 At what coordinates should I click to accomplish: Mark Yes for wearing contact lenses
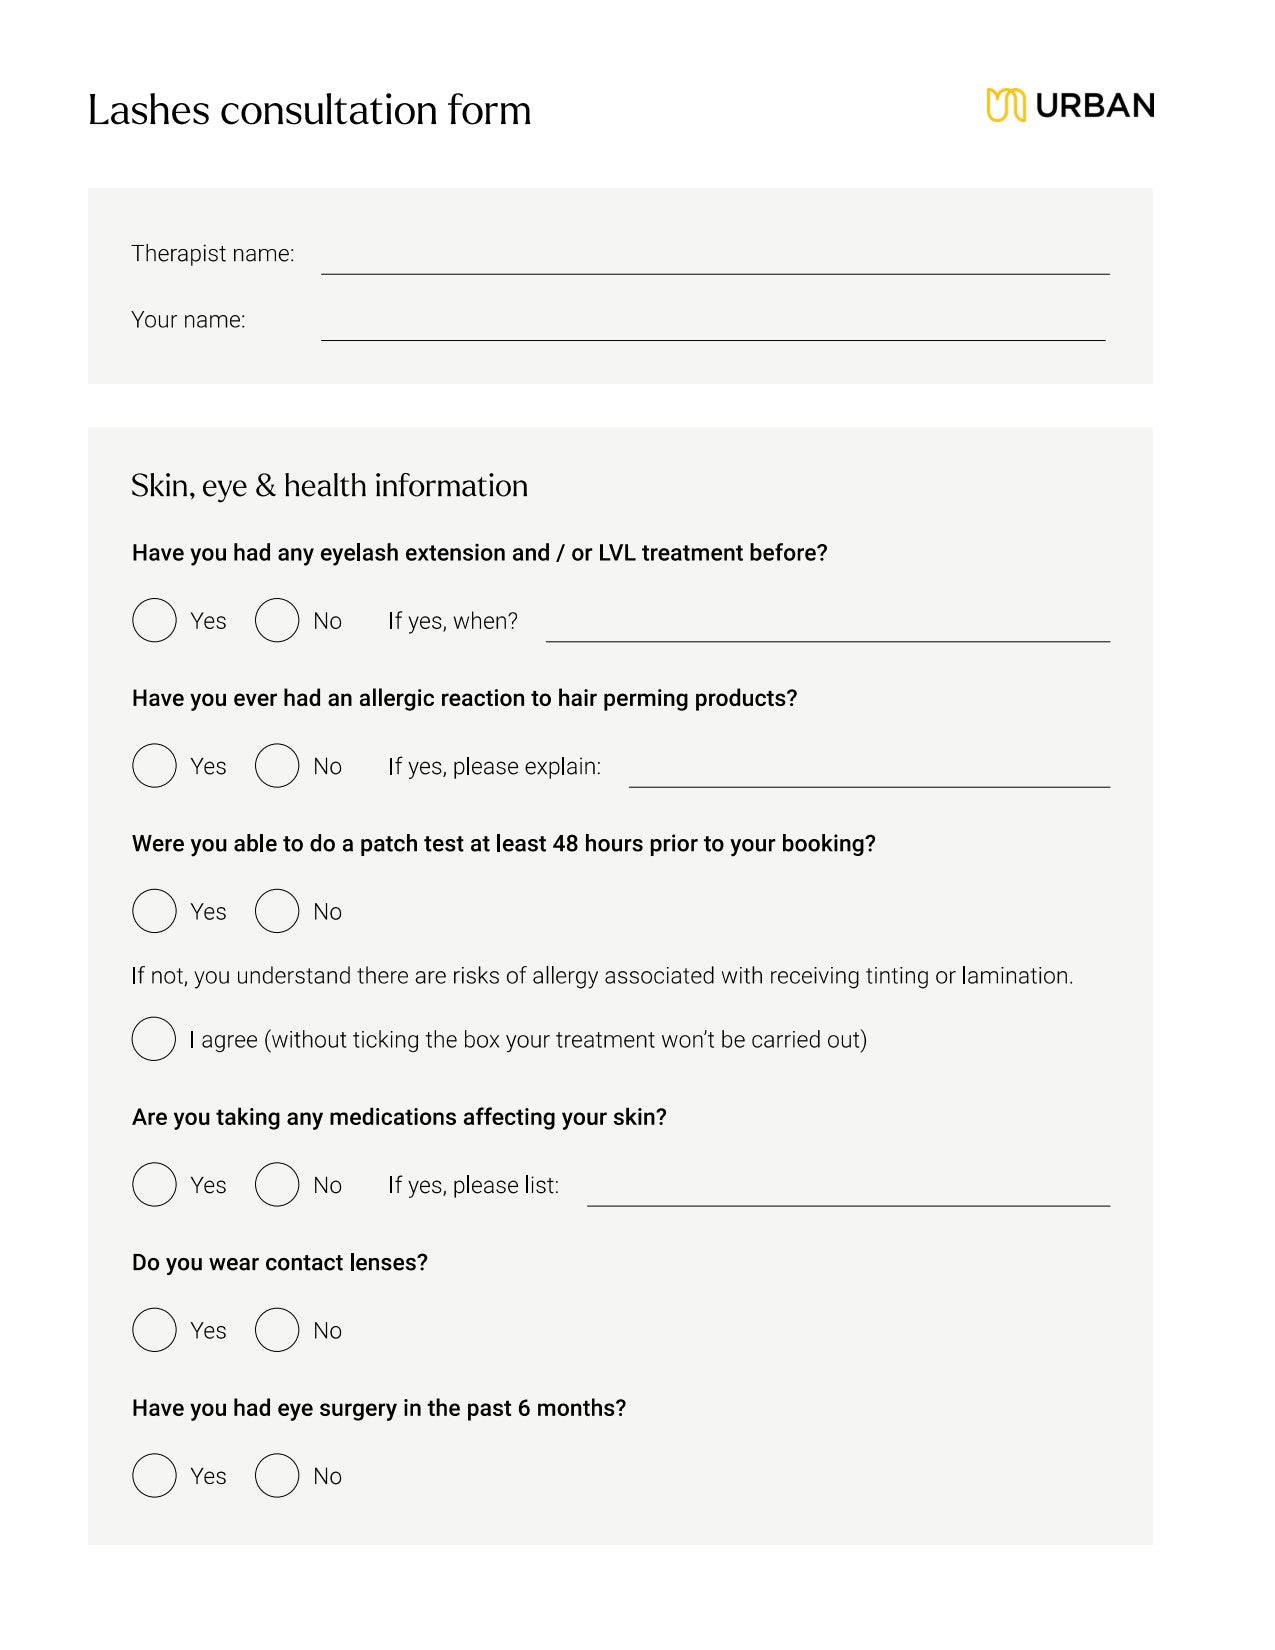[154, 1330]
